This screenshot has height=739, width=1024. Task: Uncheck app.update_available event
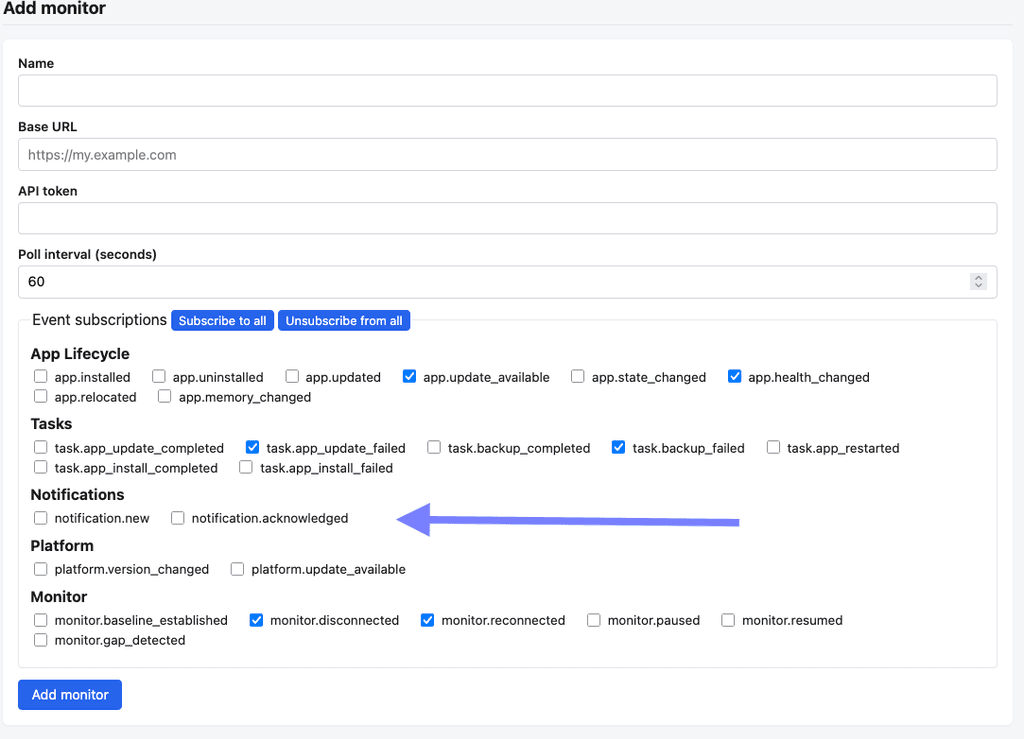[x=409, y=377]
